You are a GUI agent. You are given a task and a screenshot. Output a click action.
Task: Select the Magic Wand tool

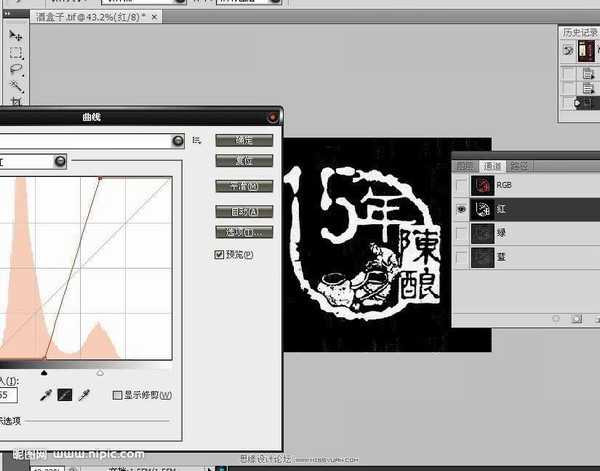pos(16,86)
